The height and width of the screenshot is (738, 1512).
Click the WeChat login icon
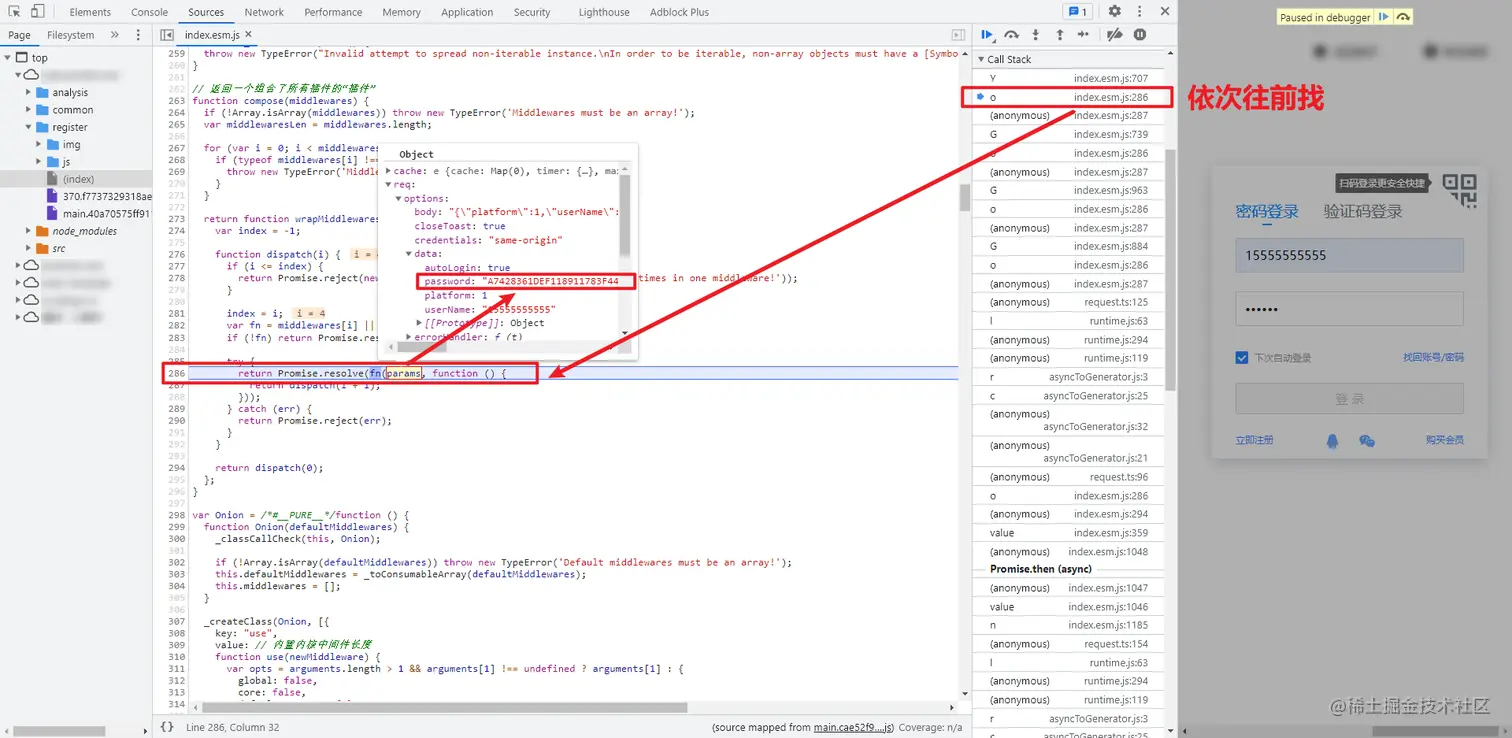[1367, 440]
